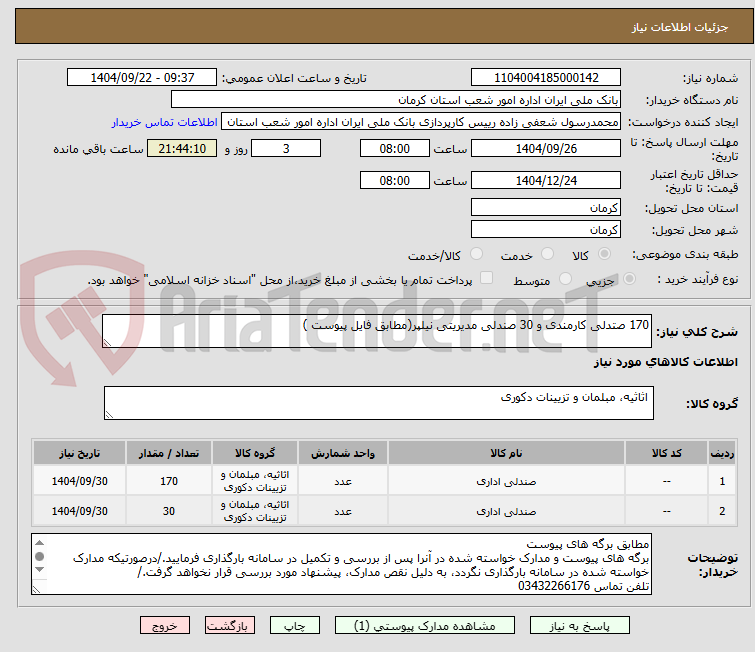
Task: Toggle the اسناد خزانه اسلامی payment checkbox
Action: pyautogui.click(x=487, y=278)
